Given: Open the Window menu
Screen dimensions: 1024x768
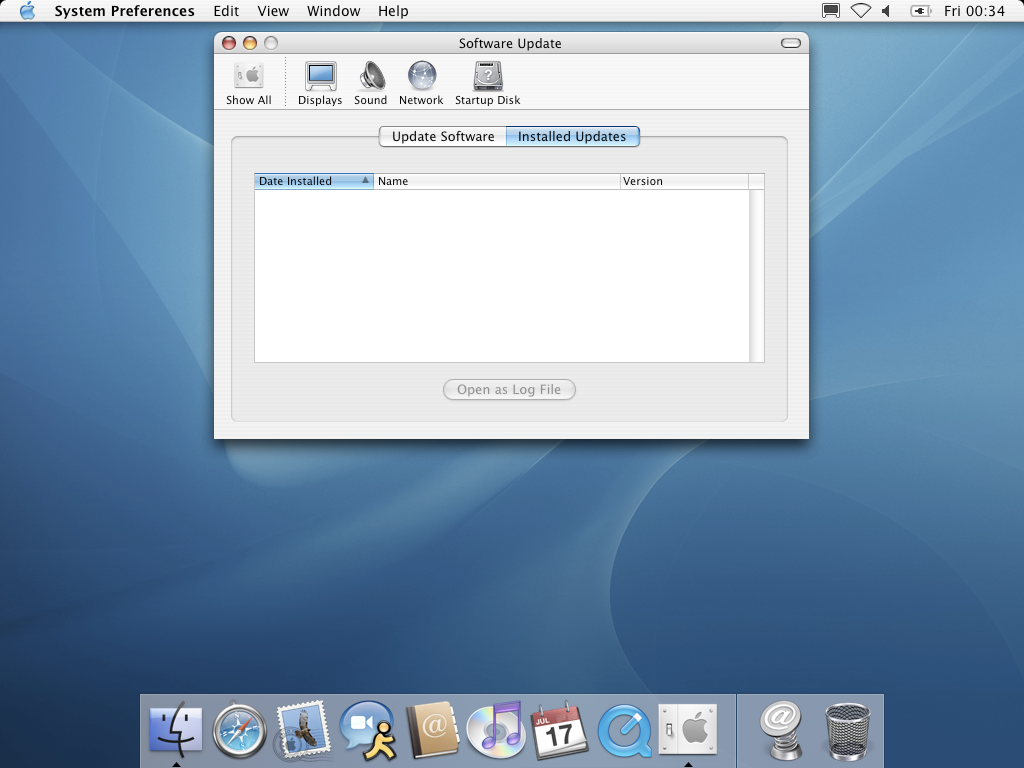Looking at the screenshot, I should 334,11.
